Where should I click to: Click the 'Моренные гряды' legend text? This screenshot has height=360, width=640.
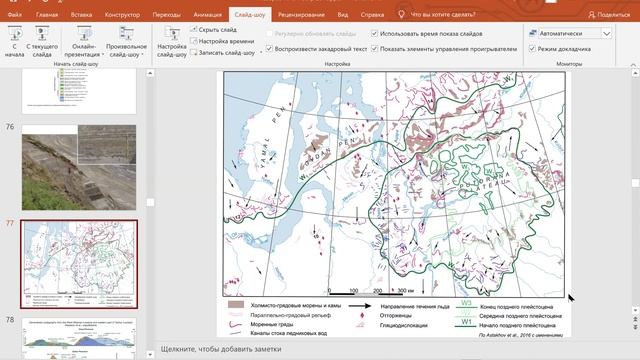[272, 324]
